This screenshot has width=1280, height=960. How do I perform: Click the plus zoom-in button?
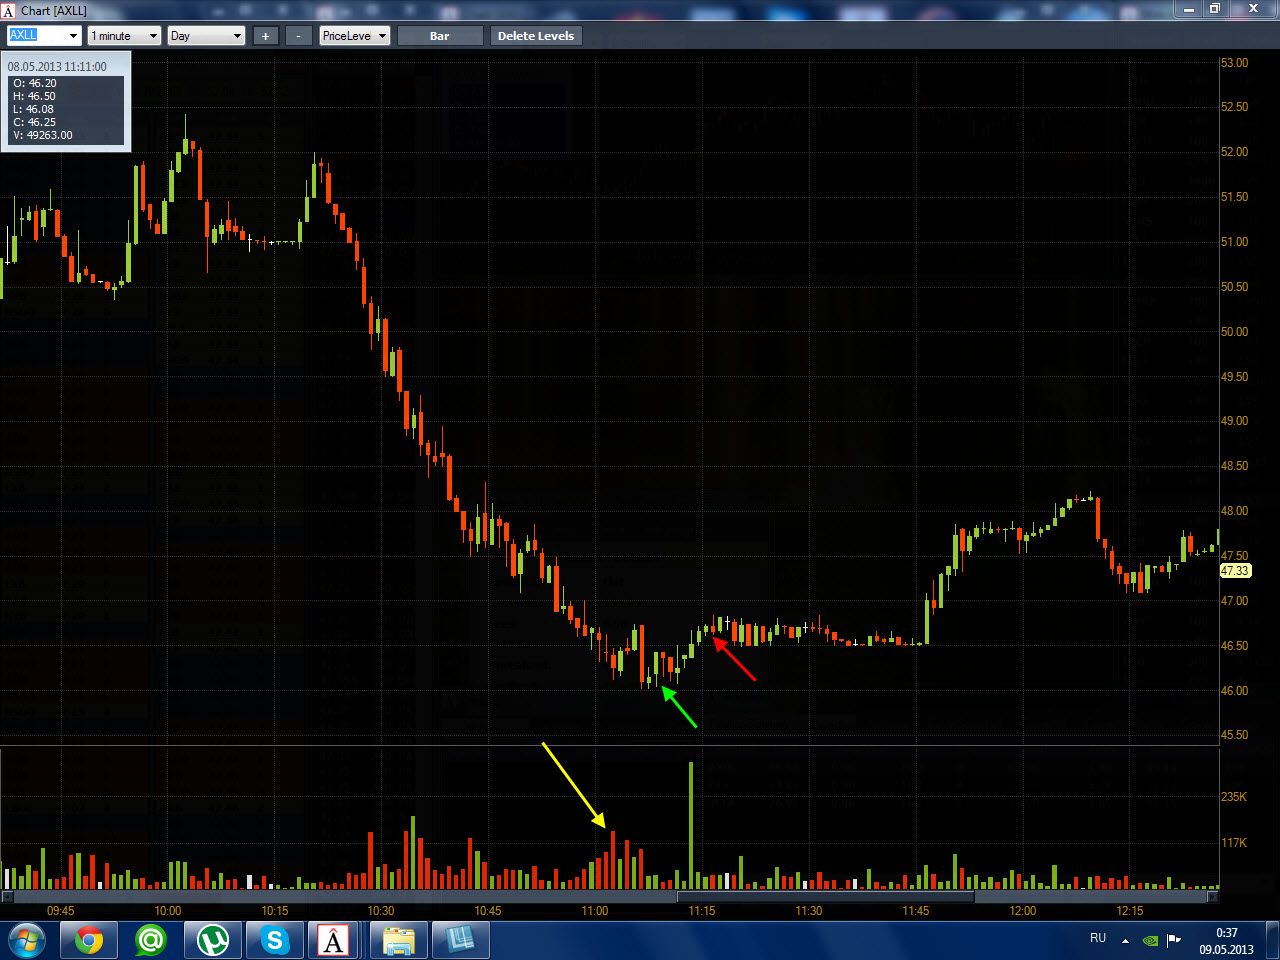265,36
